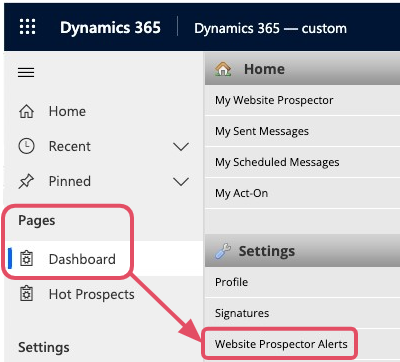400x362 pixels.
Task: Click the Dynamics 365 brand title
Action: 110,27
